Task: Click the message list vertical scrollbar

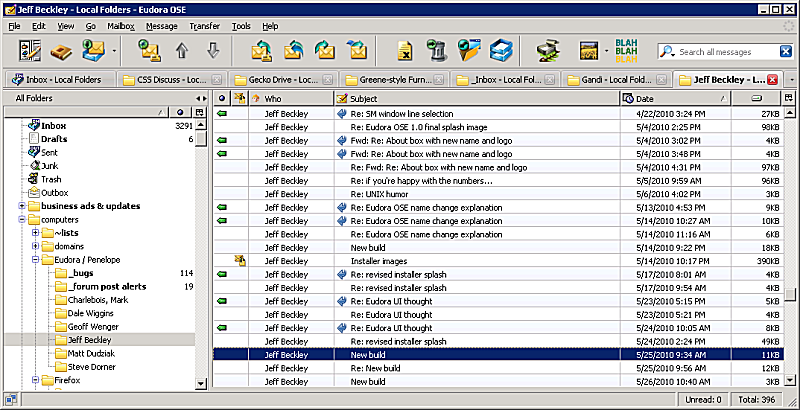Action: [790, 240]
